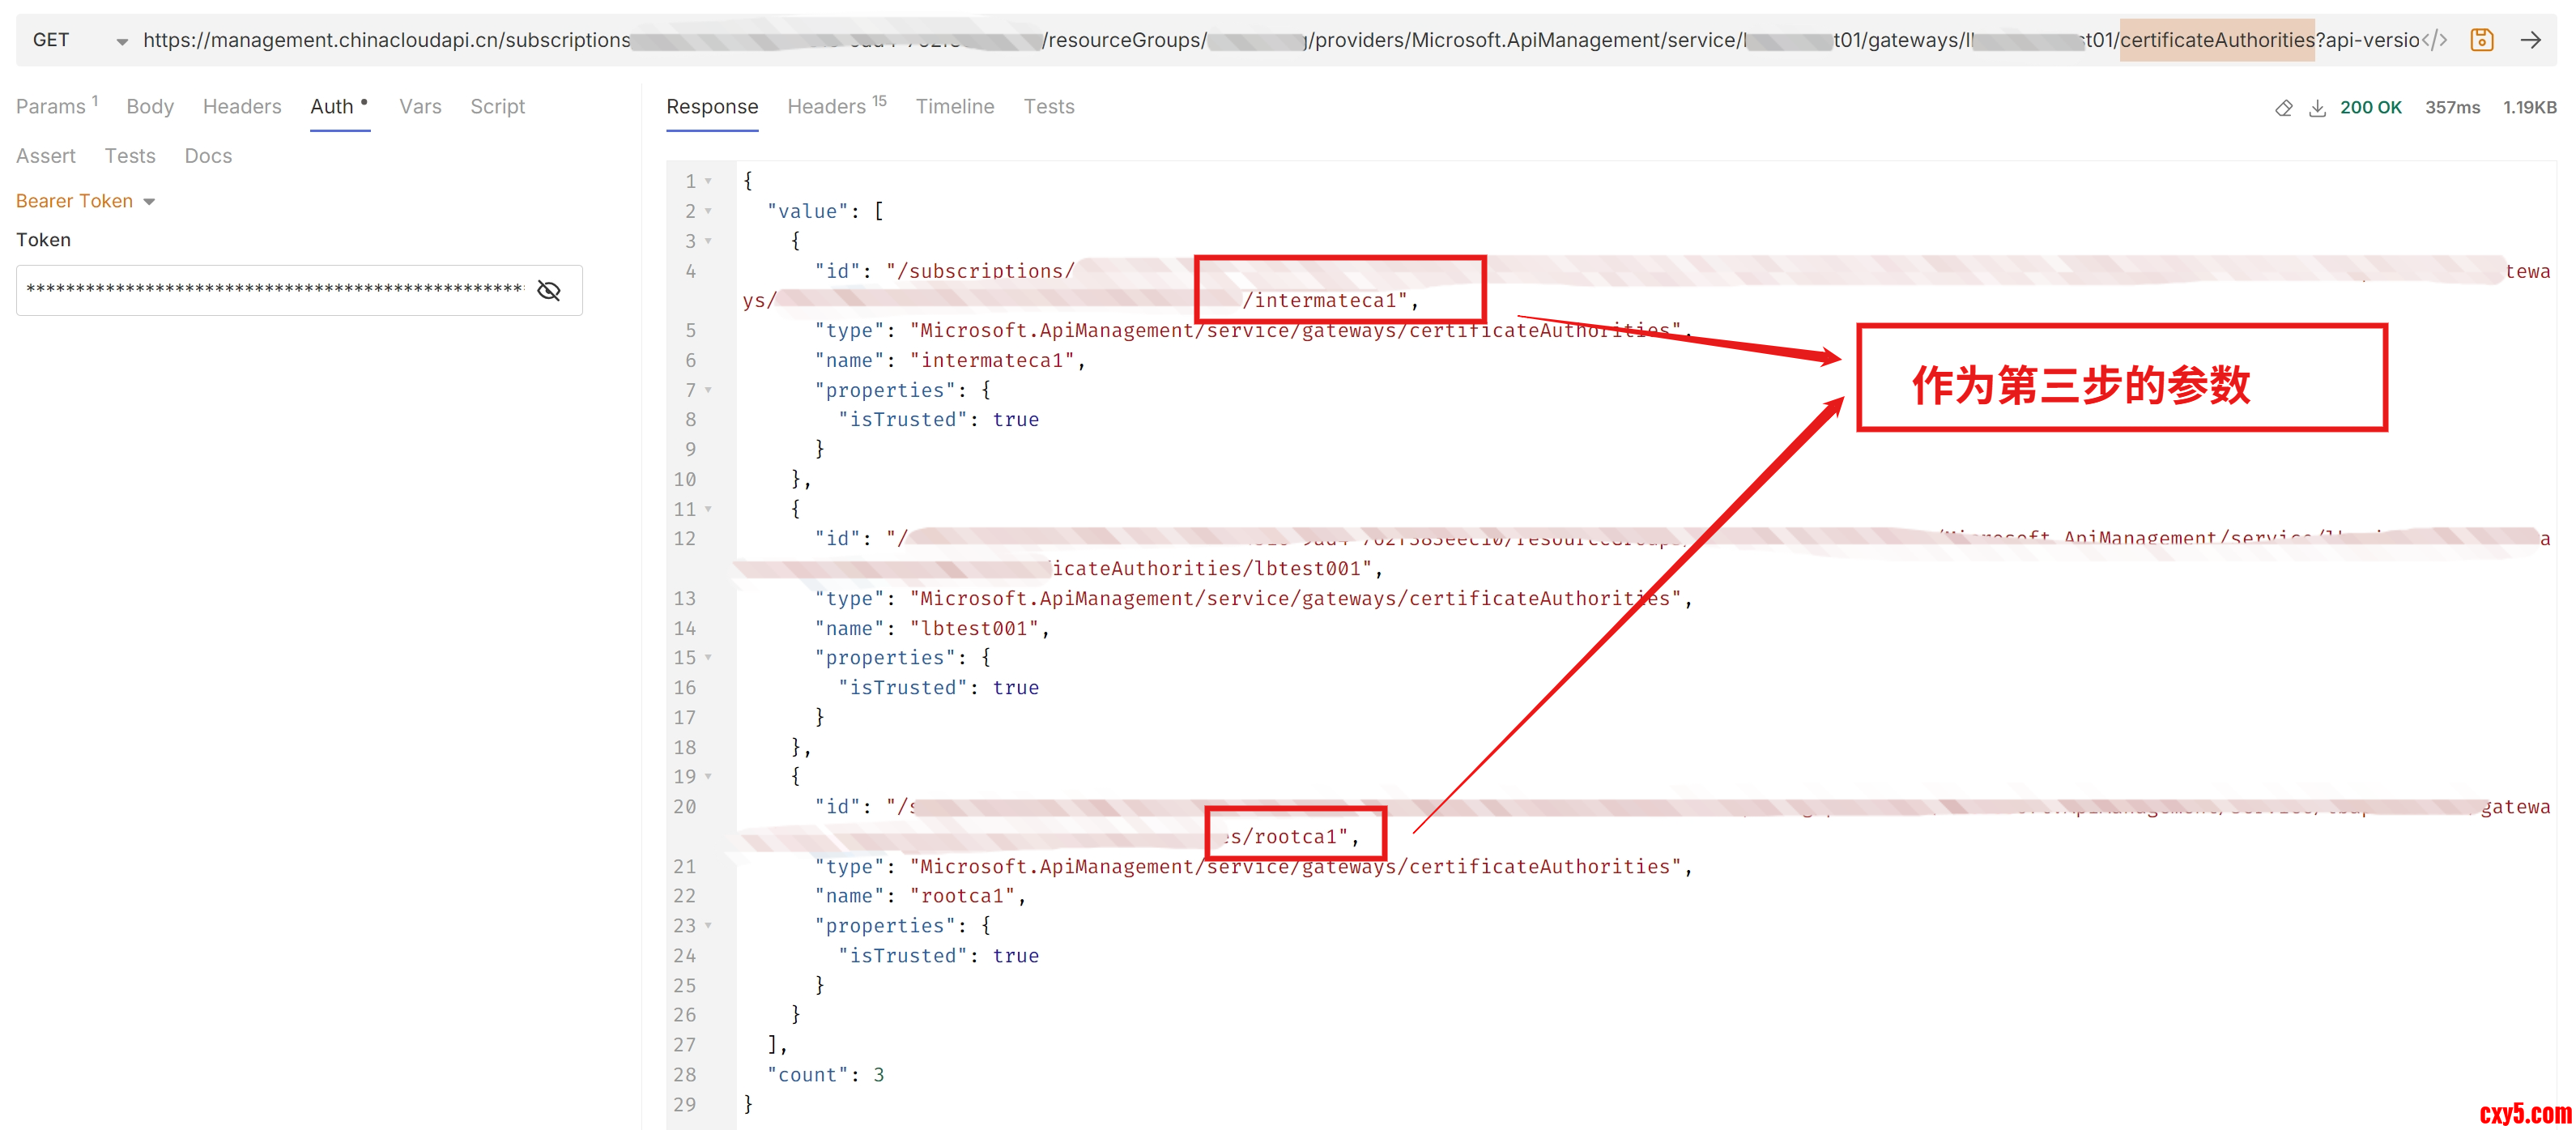This screenshot has height=1130, width=2576.
Task: Toggle token visibility with the eye icon
Action: pos(548,291)
